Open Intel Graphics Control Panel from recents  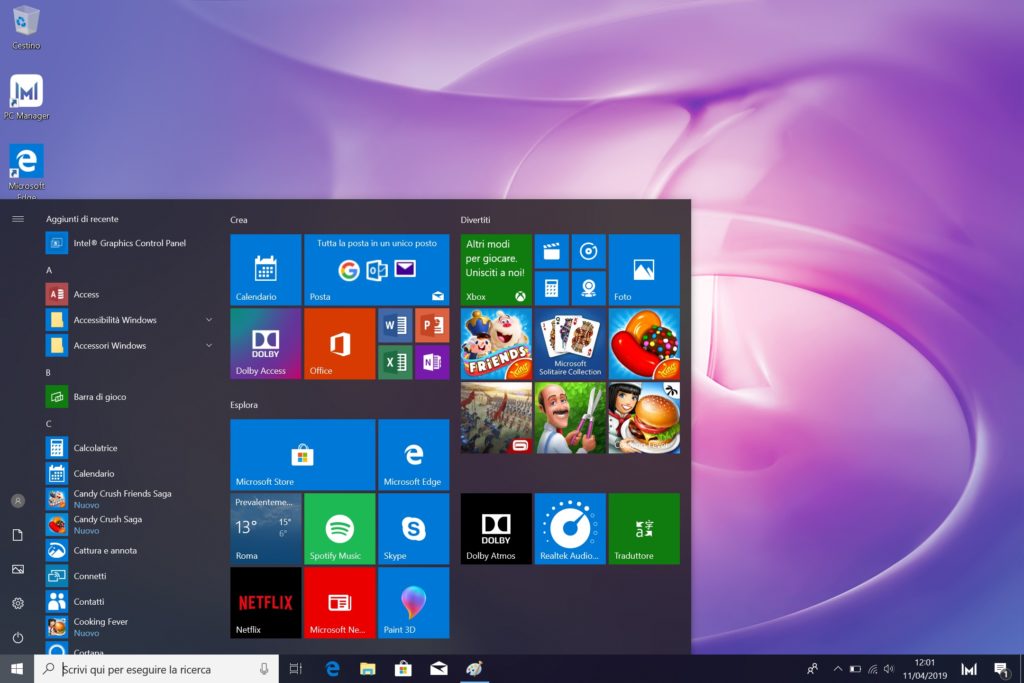(130, 243)
